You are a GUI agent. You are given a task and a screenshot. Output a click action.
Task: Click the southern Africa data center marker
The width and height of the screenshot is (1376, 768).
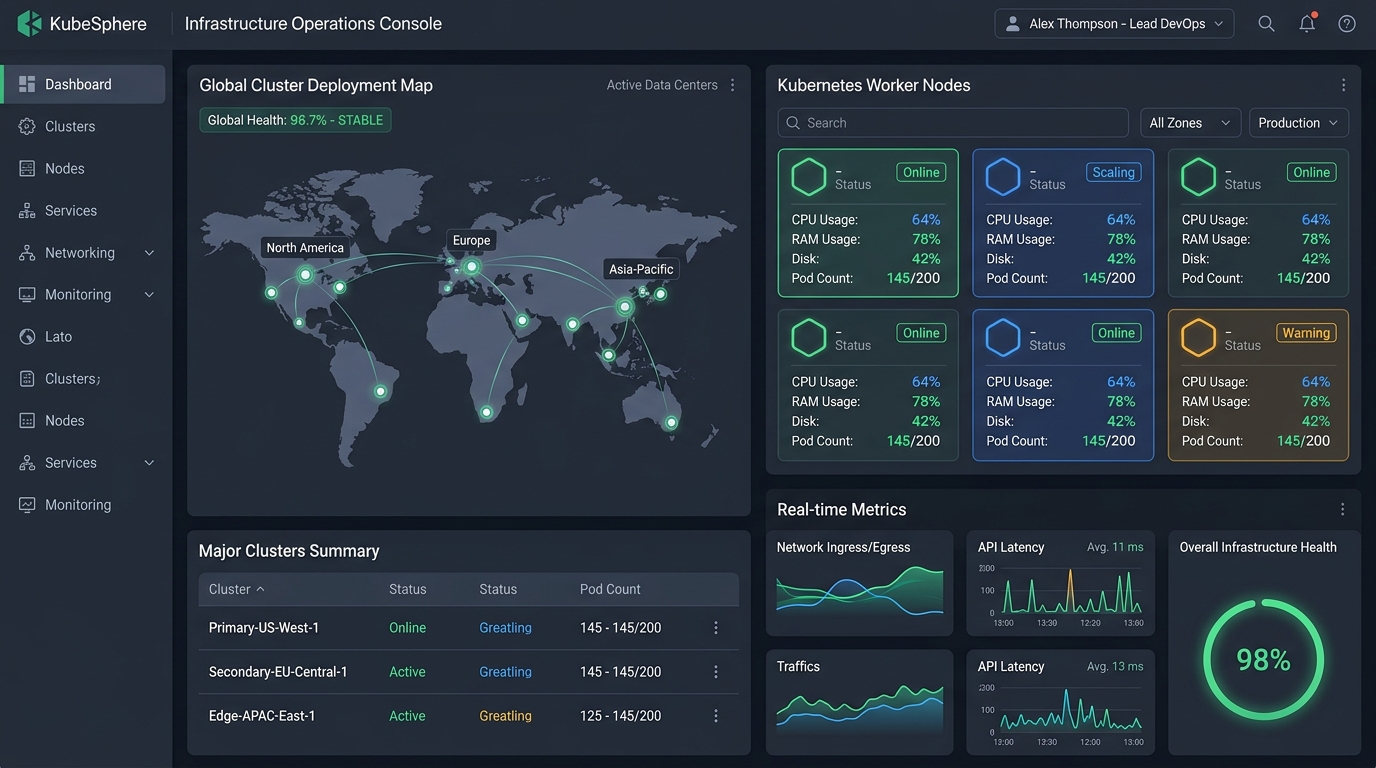point(486,412)
